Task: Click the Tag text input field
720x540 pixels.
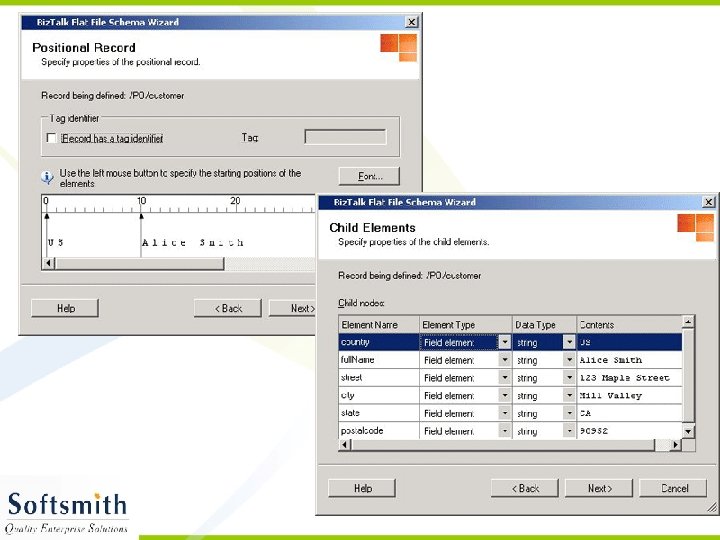Action: pos(345,137)
